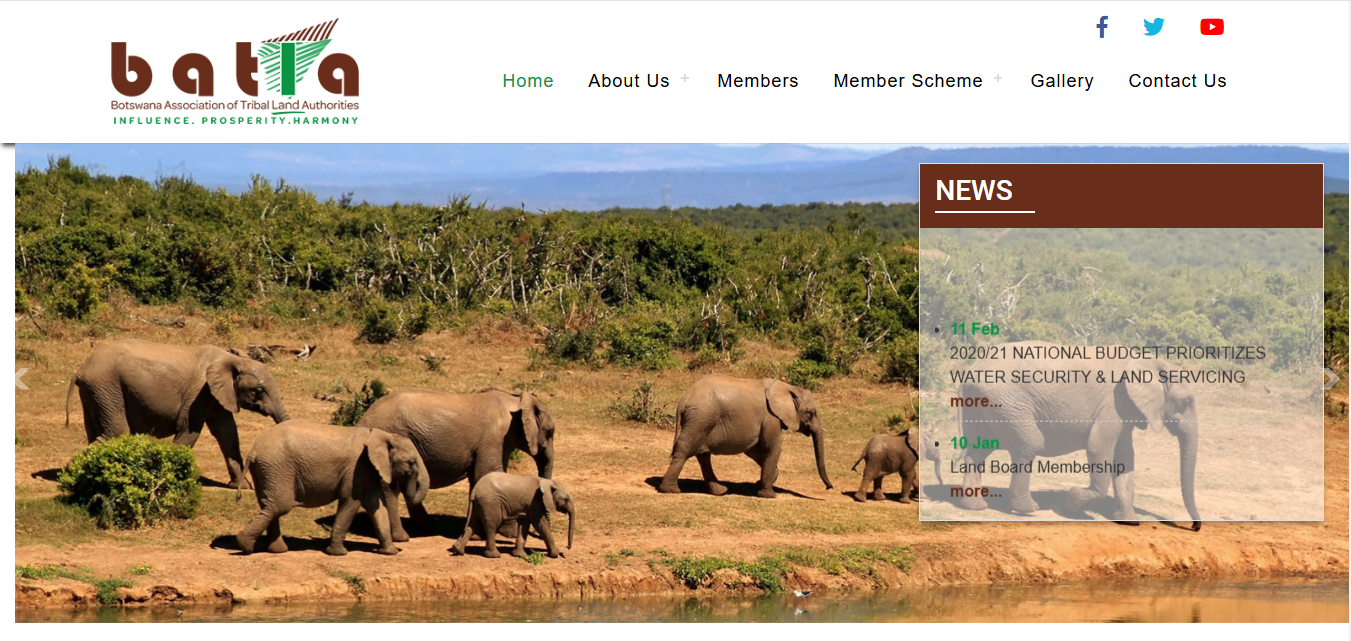Click the NEWS panel heading
Viewport: 1351px width, 641px height.
(974, 190)
